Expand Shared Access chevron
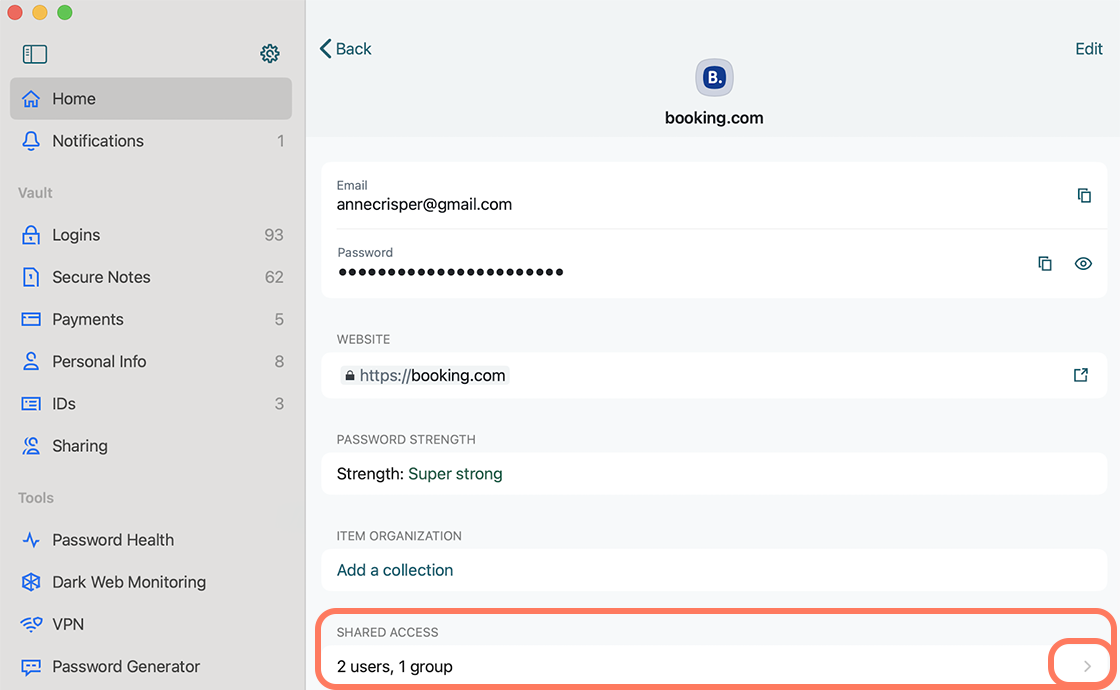 pos(1087,666)
